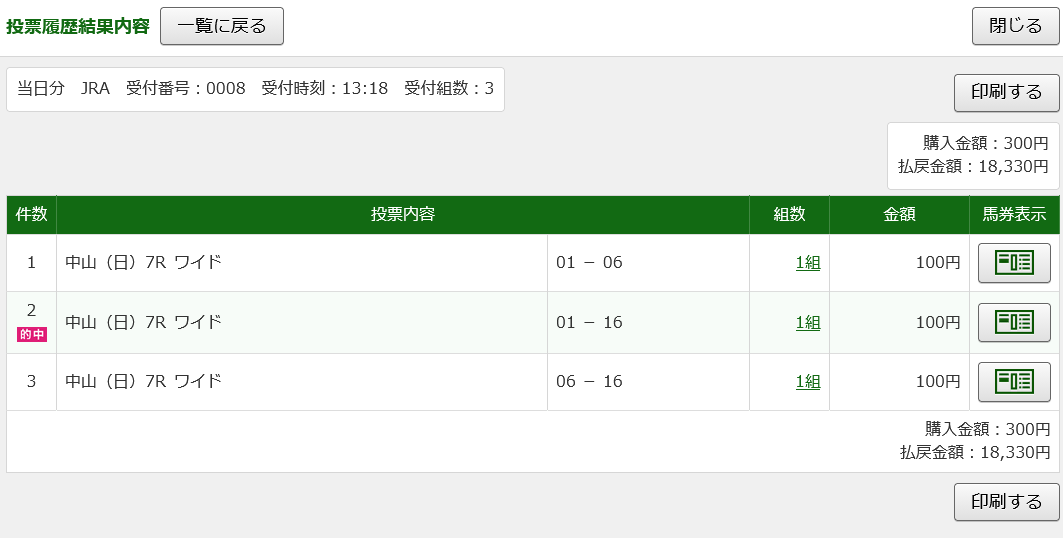The width and height of the screenshot is (1063, 538).
Task: Show betting ticket for 01-06 wide bet
Action: point(1013,263)
